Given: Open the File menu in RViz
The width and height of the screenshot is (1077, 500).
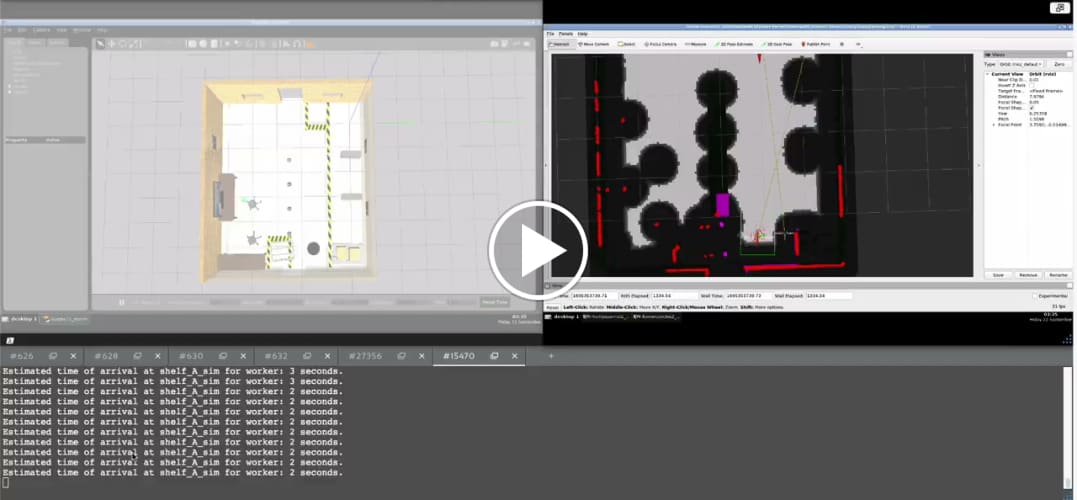Looking at the screenshot, I should (551, 34).
